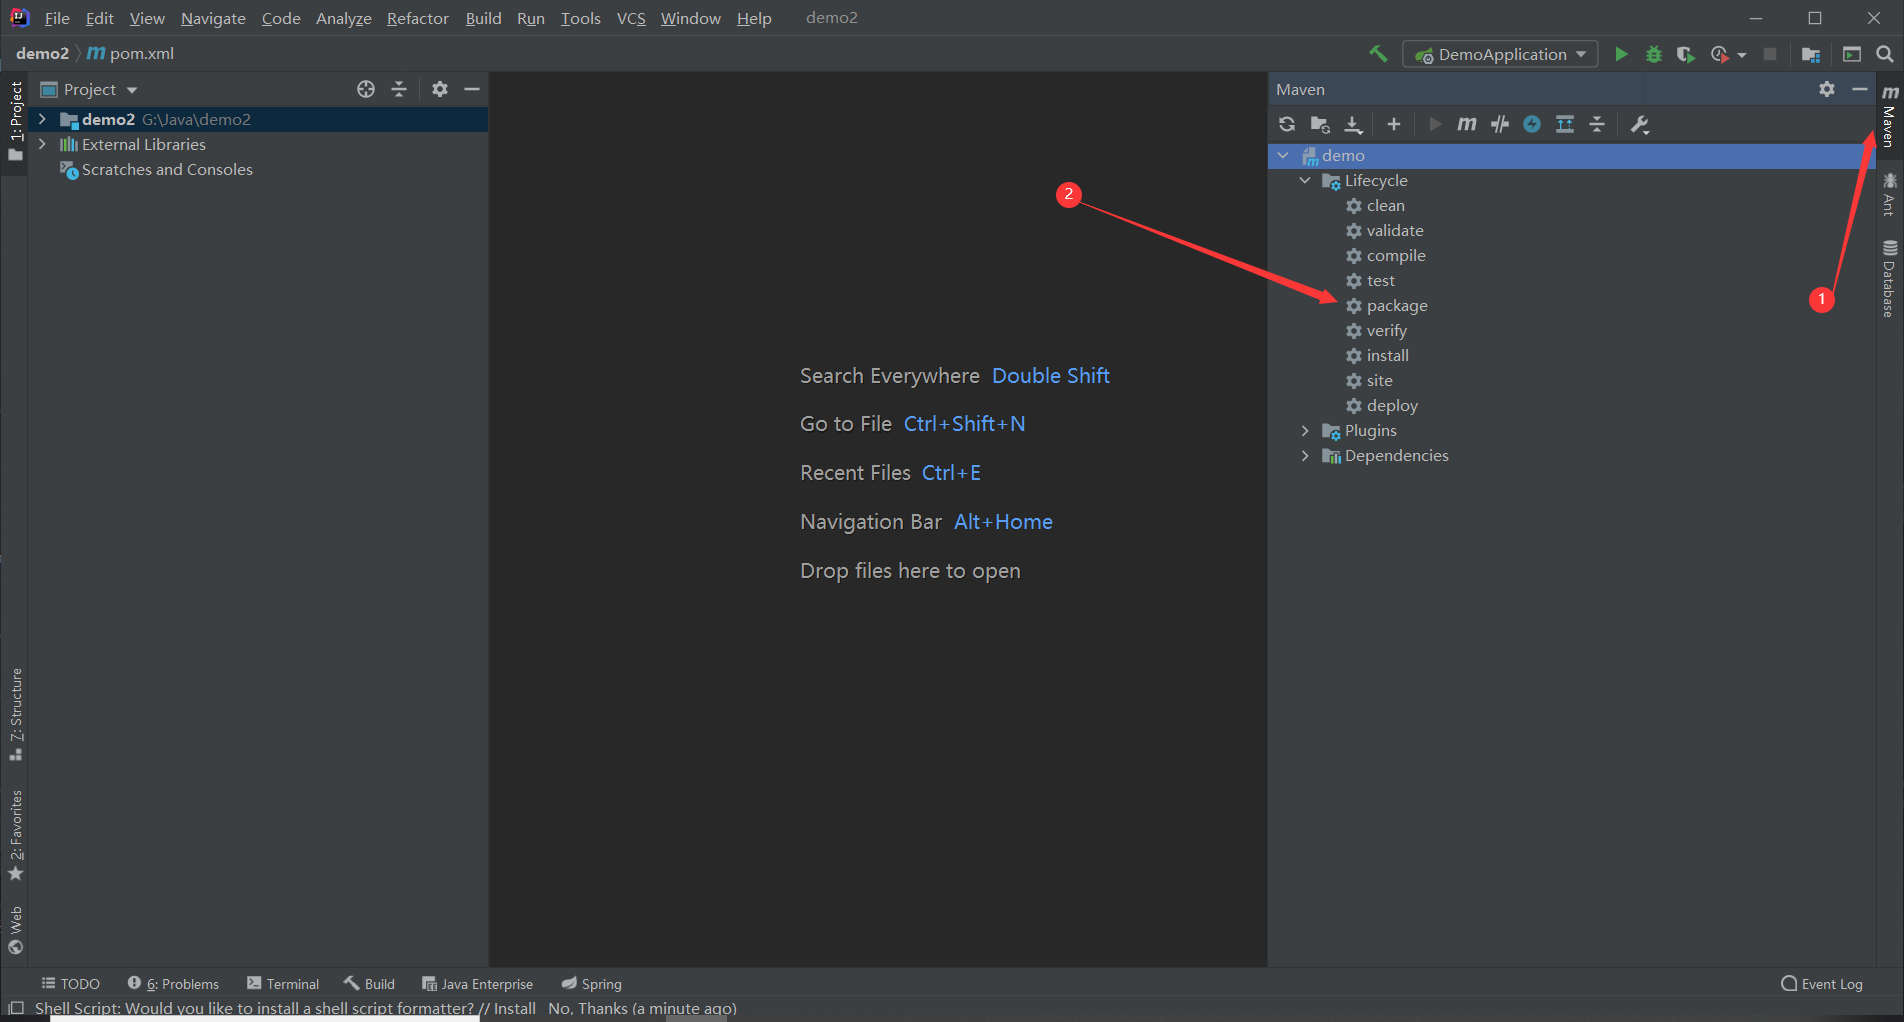Open the Problems tool window

pyautogui.click(x=173, y=984)
